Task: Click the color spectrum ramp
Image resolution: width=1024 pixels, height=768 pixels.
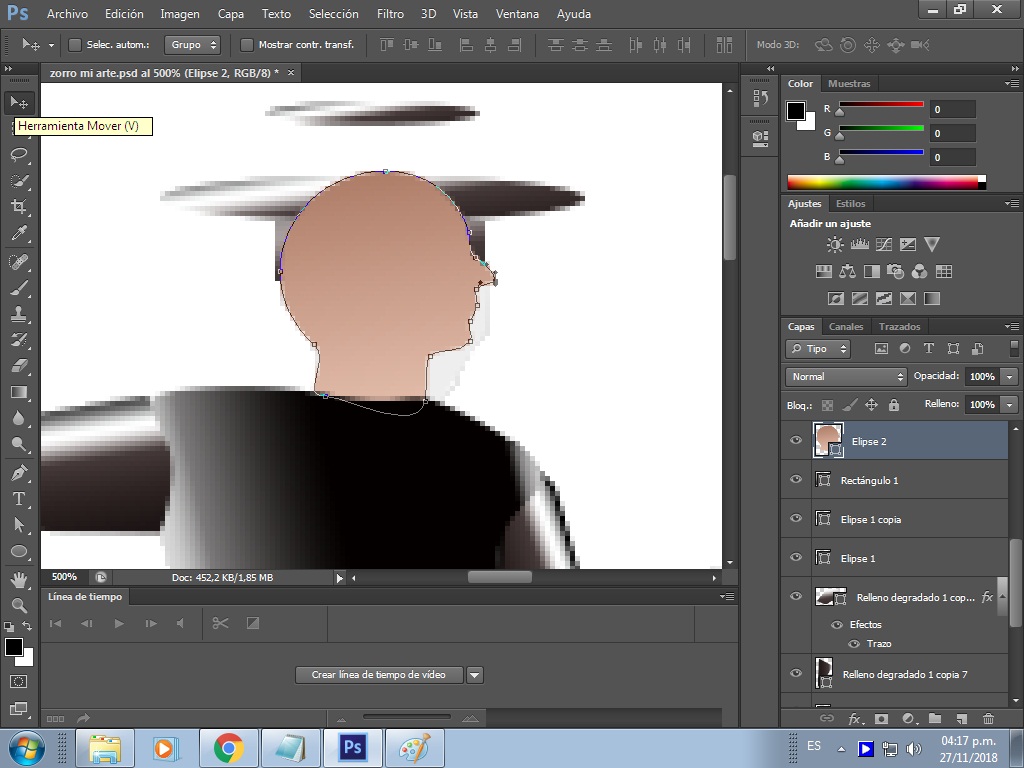Action: coord(886,182)
